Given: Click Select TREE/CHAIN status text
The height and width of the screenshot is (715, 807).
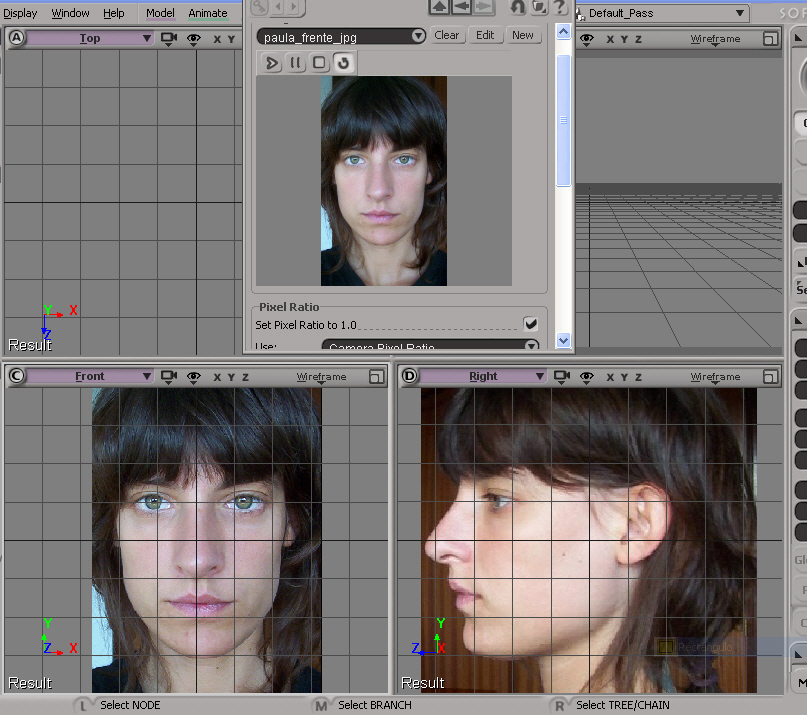Looking at the screenshot, I should (x=623, y=705).
